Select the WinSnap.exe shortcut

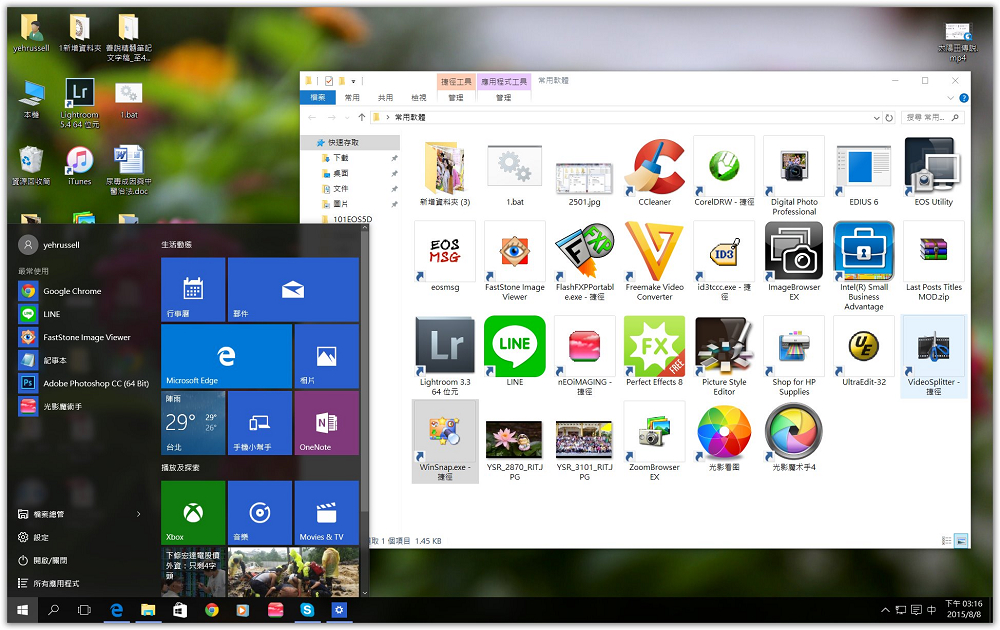coord(445,441)
